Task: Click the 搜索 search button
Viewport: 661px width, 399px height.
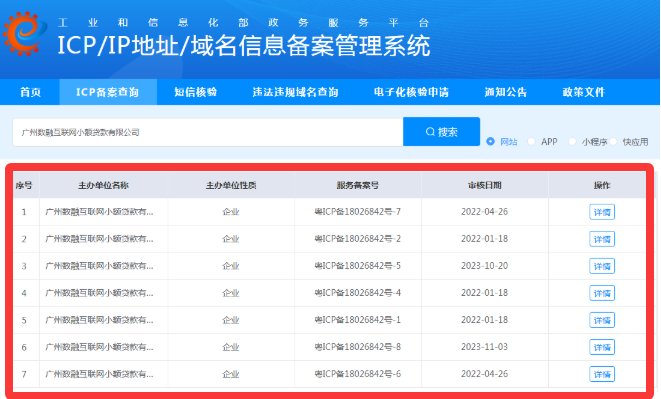Action: coord(441,132)
